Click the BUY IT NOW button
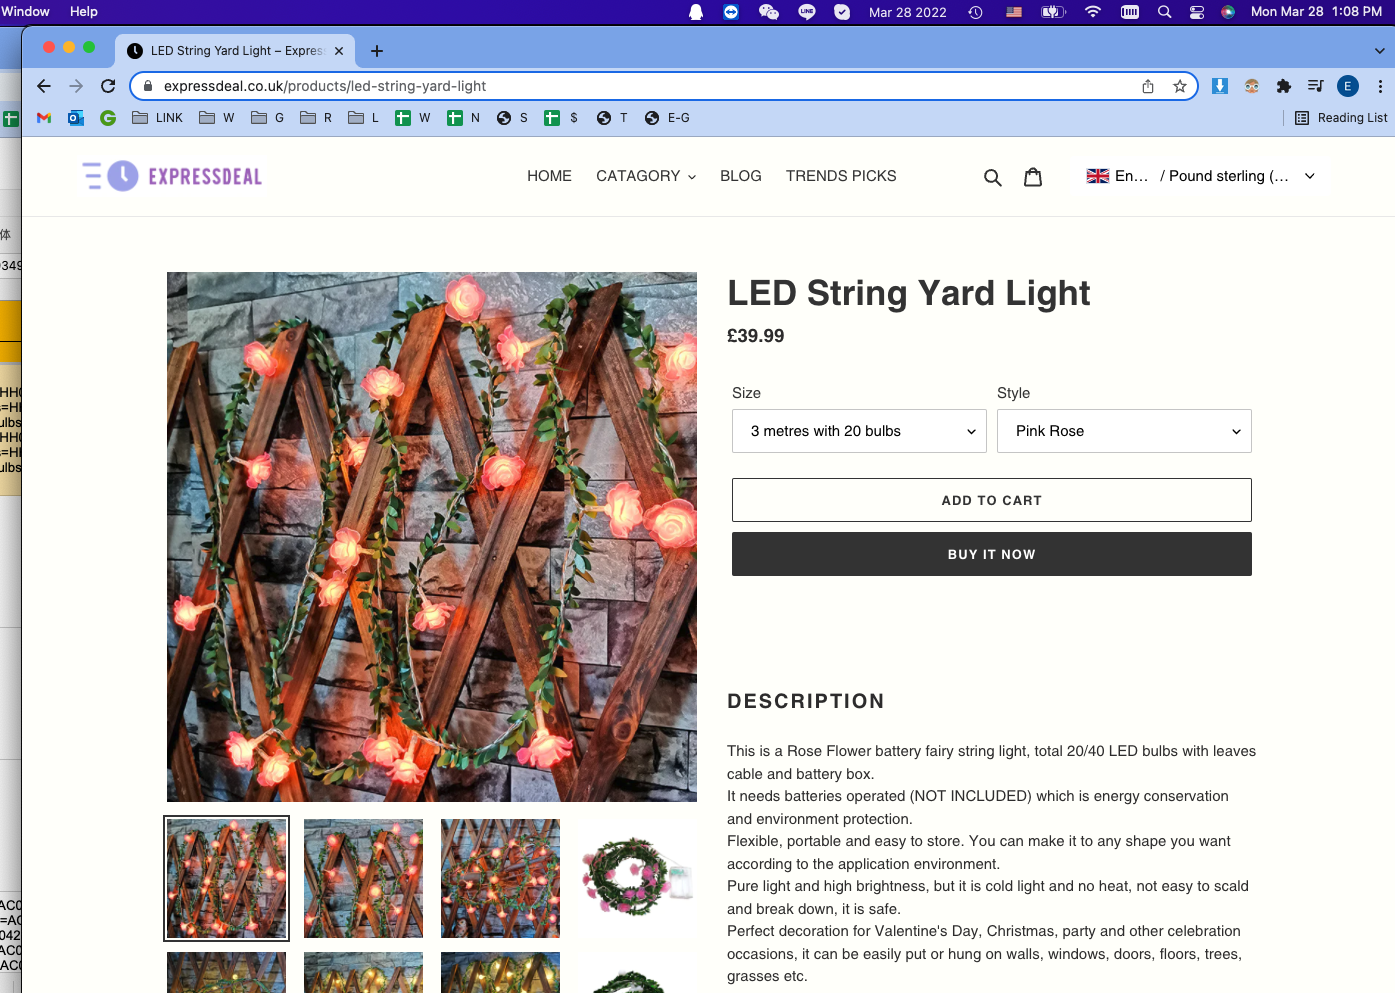This screenshot has width=1395, height=993. (992, 554)
